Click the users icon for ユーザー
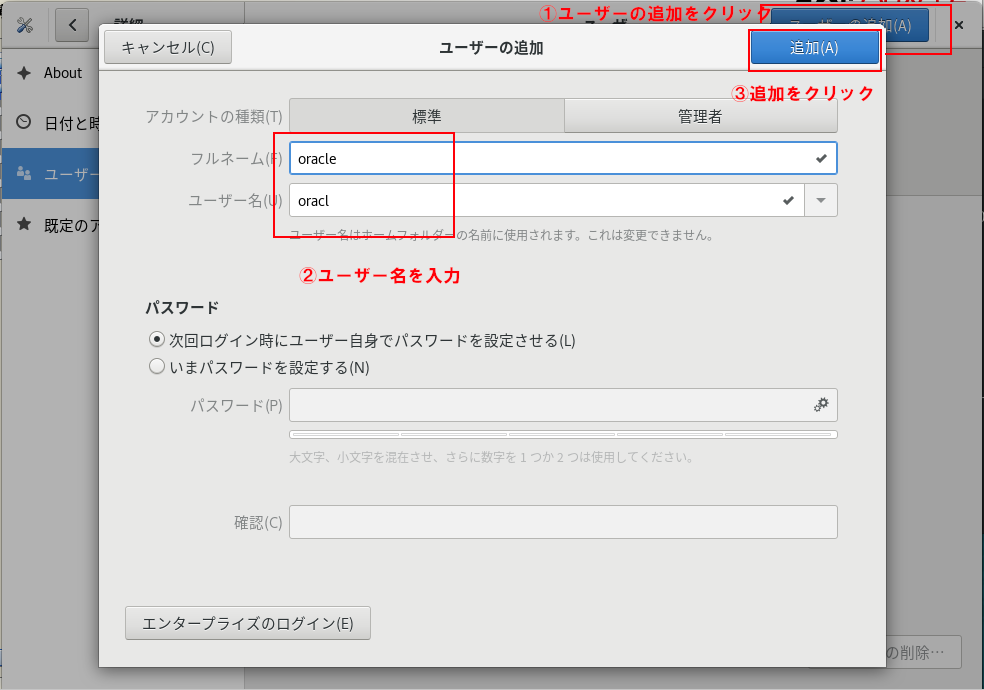This screenshot has width=984, height=690. click(24, 174)
